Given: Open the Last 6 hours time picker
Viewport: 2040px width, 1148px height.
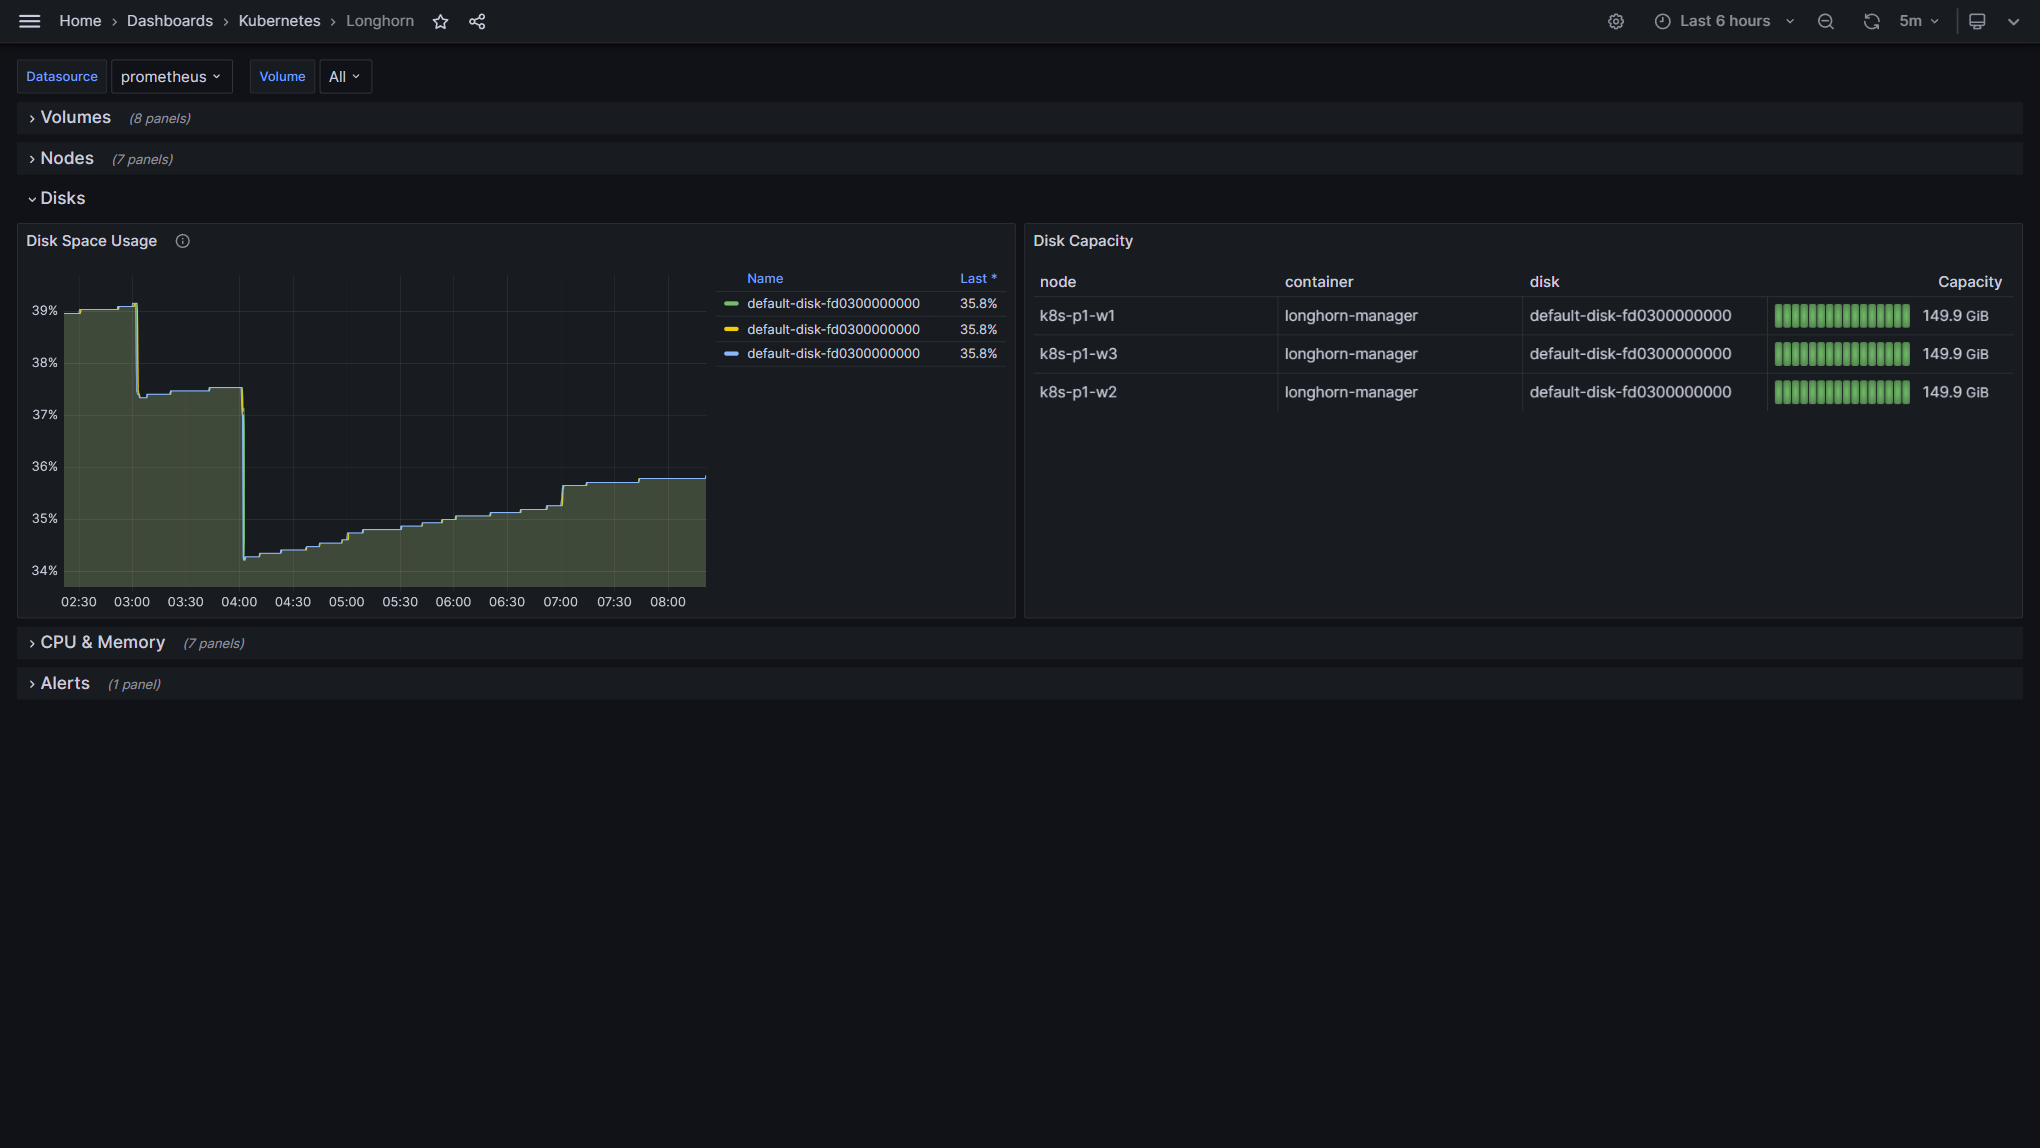Looking at the screenshot, I should point(1724,21).
